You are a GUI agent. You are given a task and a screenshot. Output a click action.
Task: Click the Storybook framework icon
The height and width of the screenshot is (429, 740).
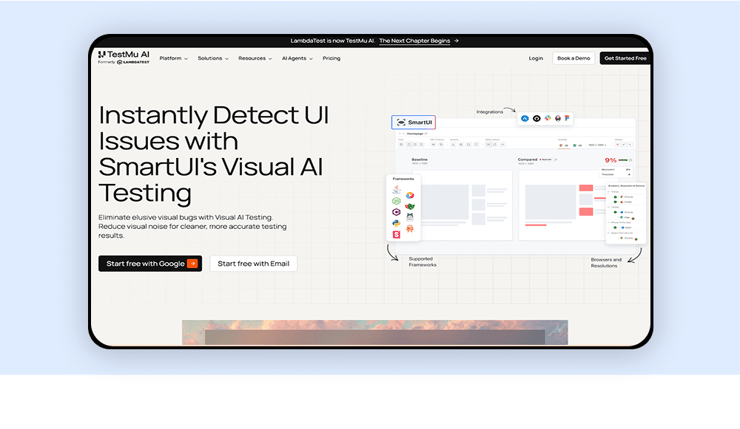(397, 234)
